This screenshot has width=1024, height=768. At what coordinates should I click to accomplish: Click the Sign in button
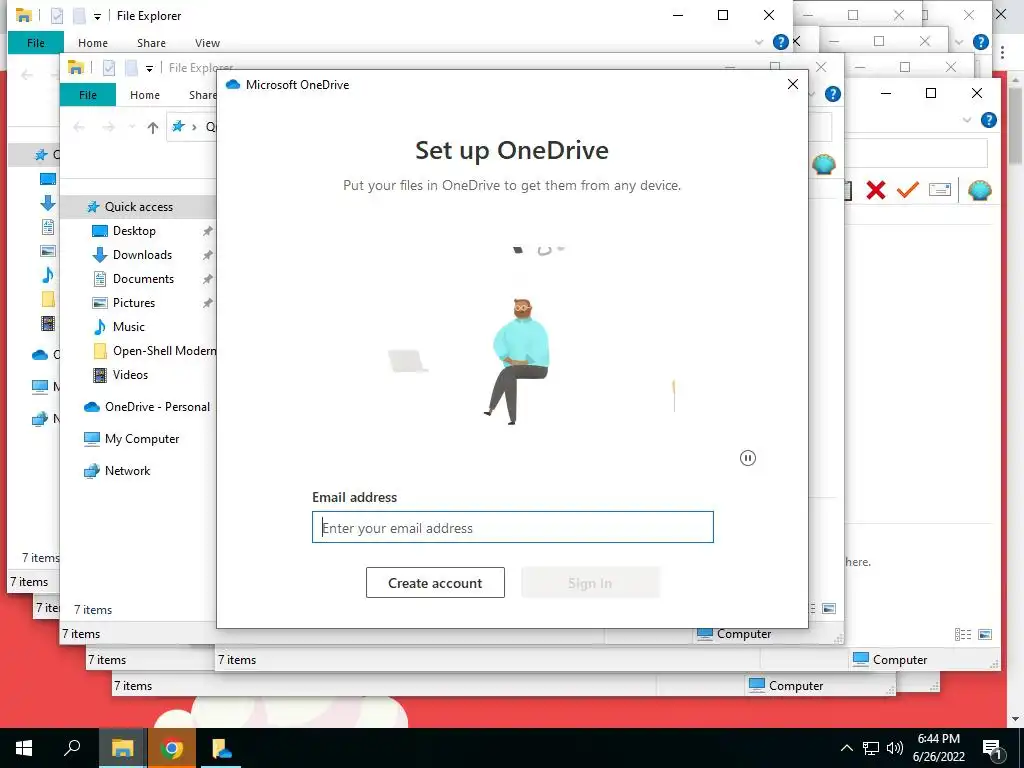pyautogui.click(x=590, y=583)
